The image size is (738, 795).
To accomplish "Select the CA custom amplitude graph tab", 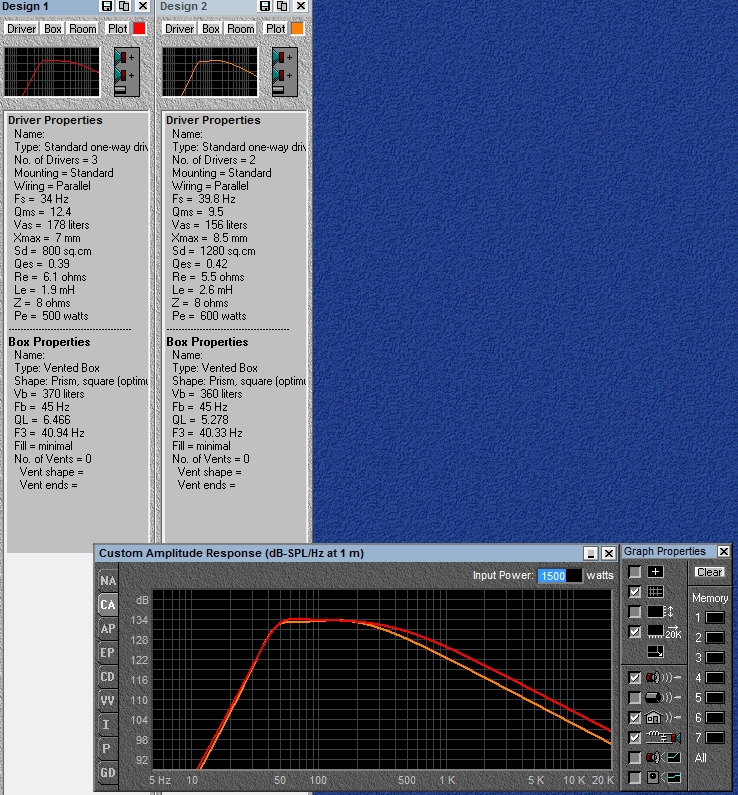I will click(x=108, y=604).
